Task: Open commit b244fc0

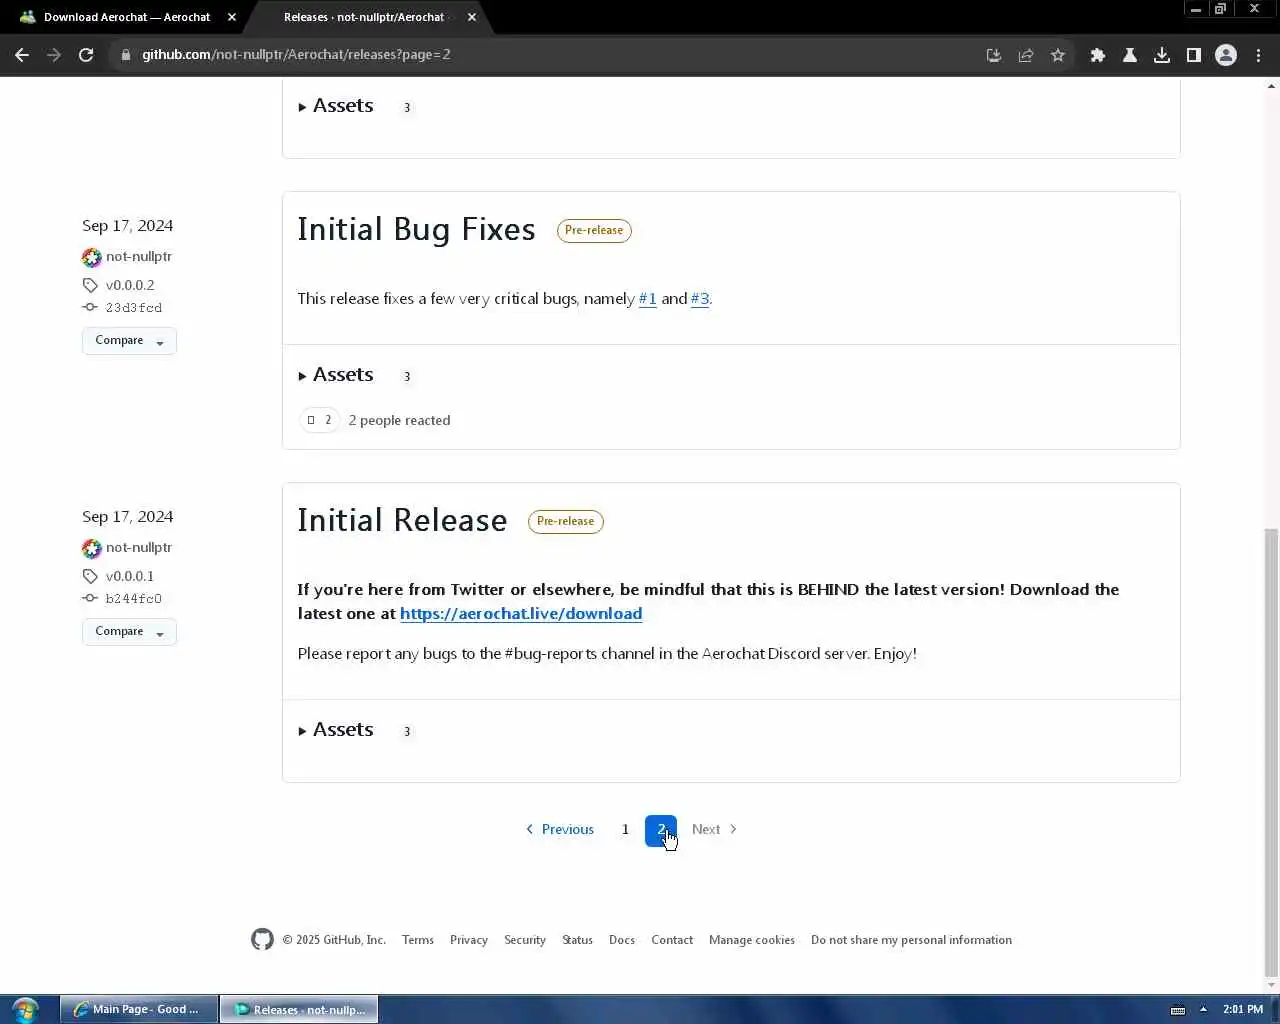Action: [x=134, y=599]
